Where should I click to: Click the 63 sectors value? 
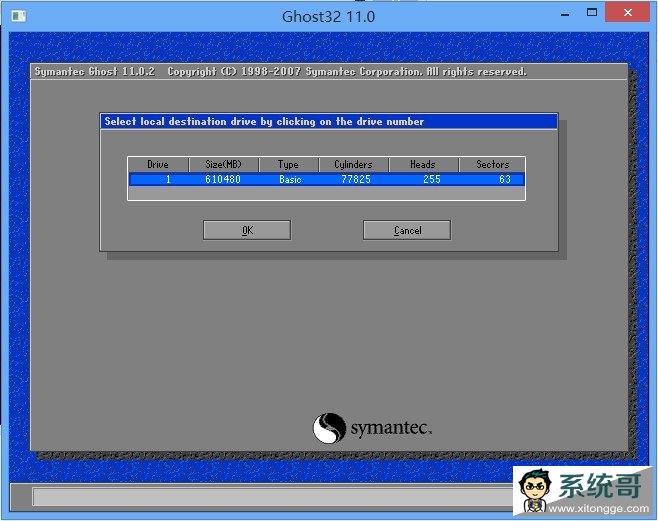tap(505, 180)
